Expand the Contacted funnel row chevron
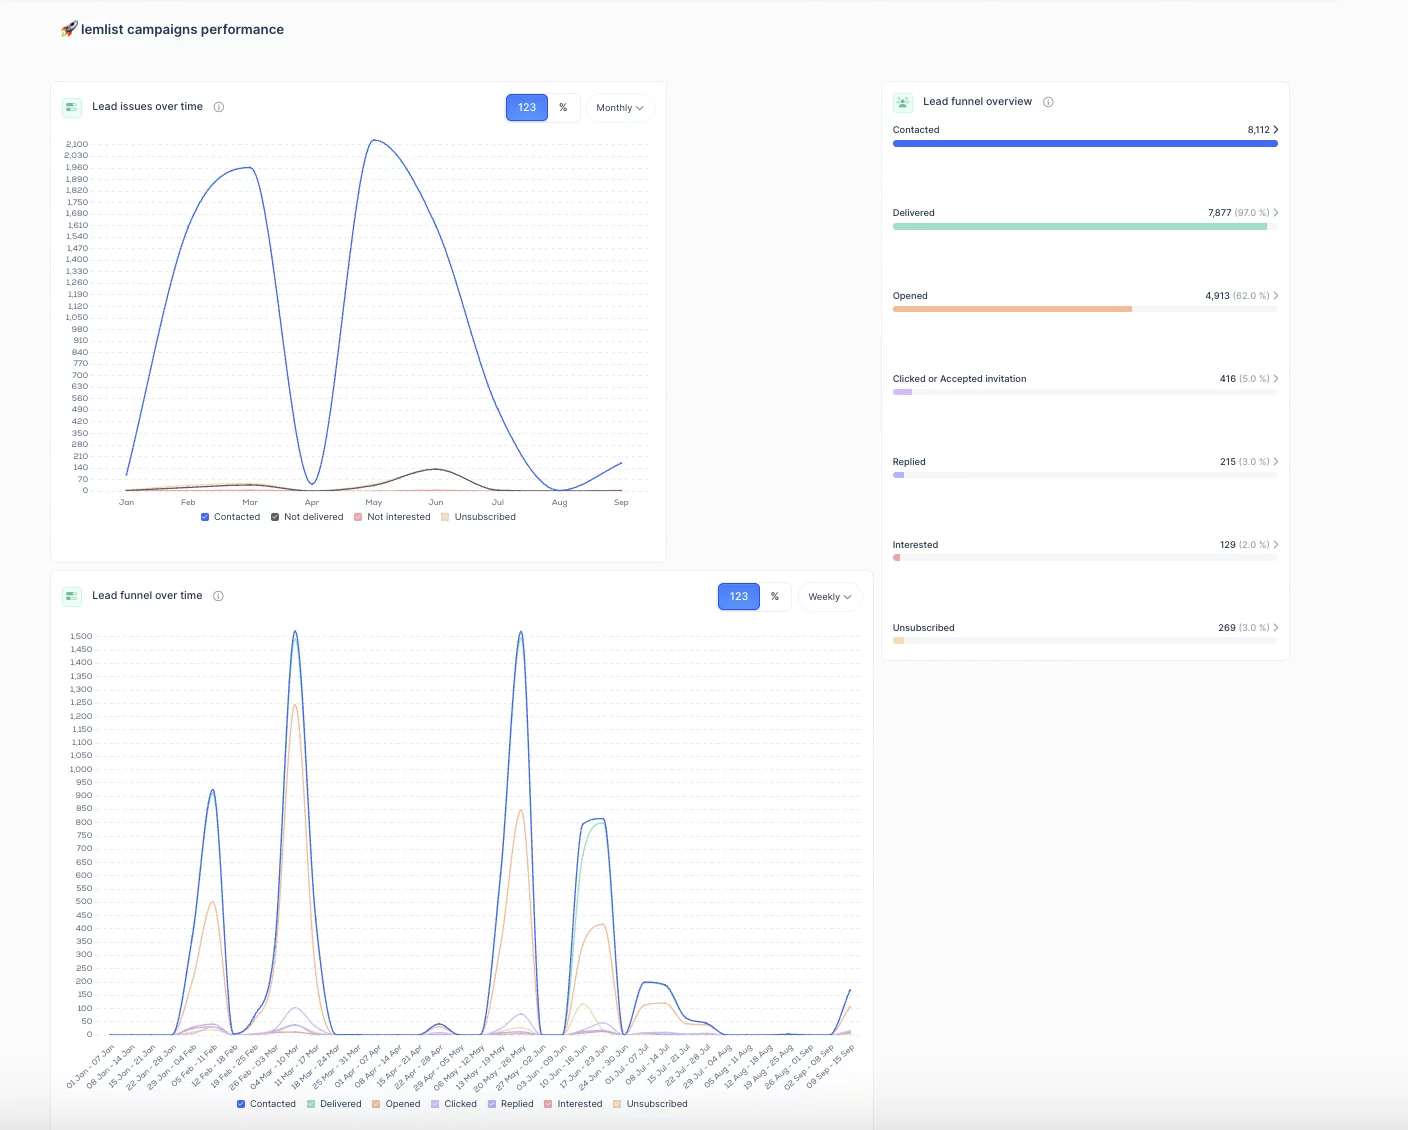 tap(1276, 130)
